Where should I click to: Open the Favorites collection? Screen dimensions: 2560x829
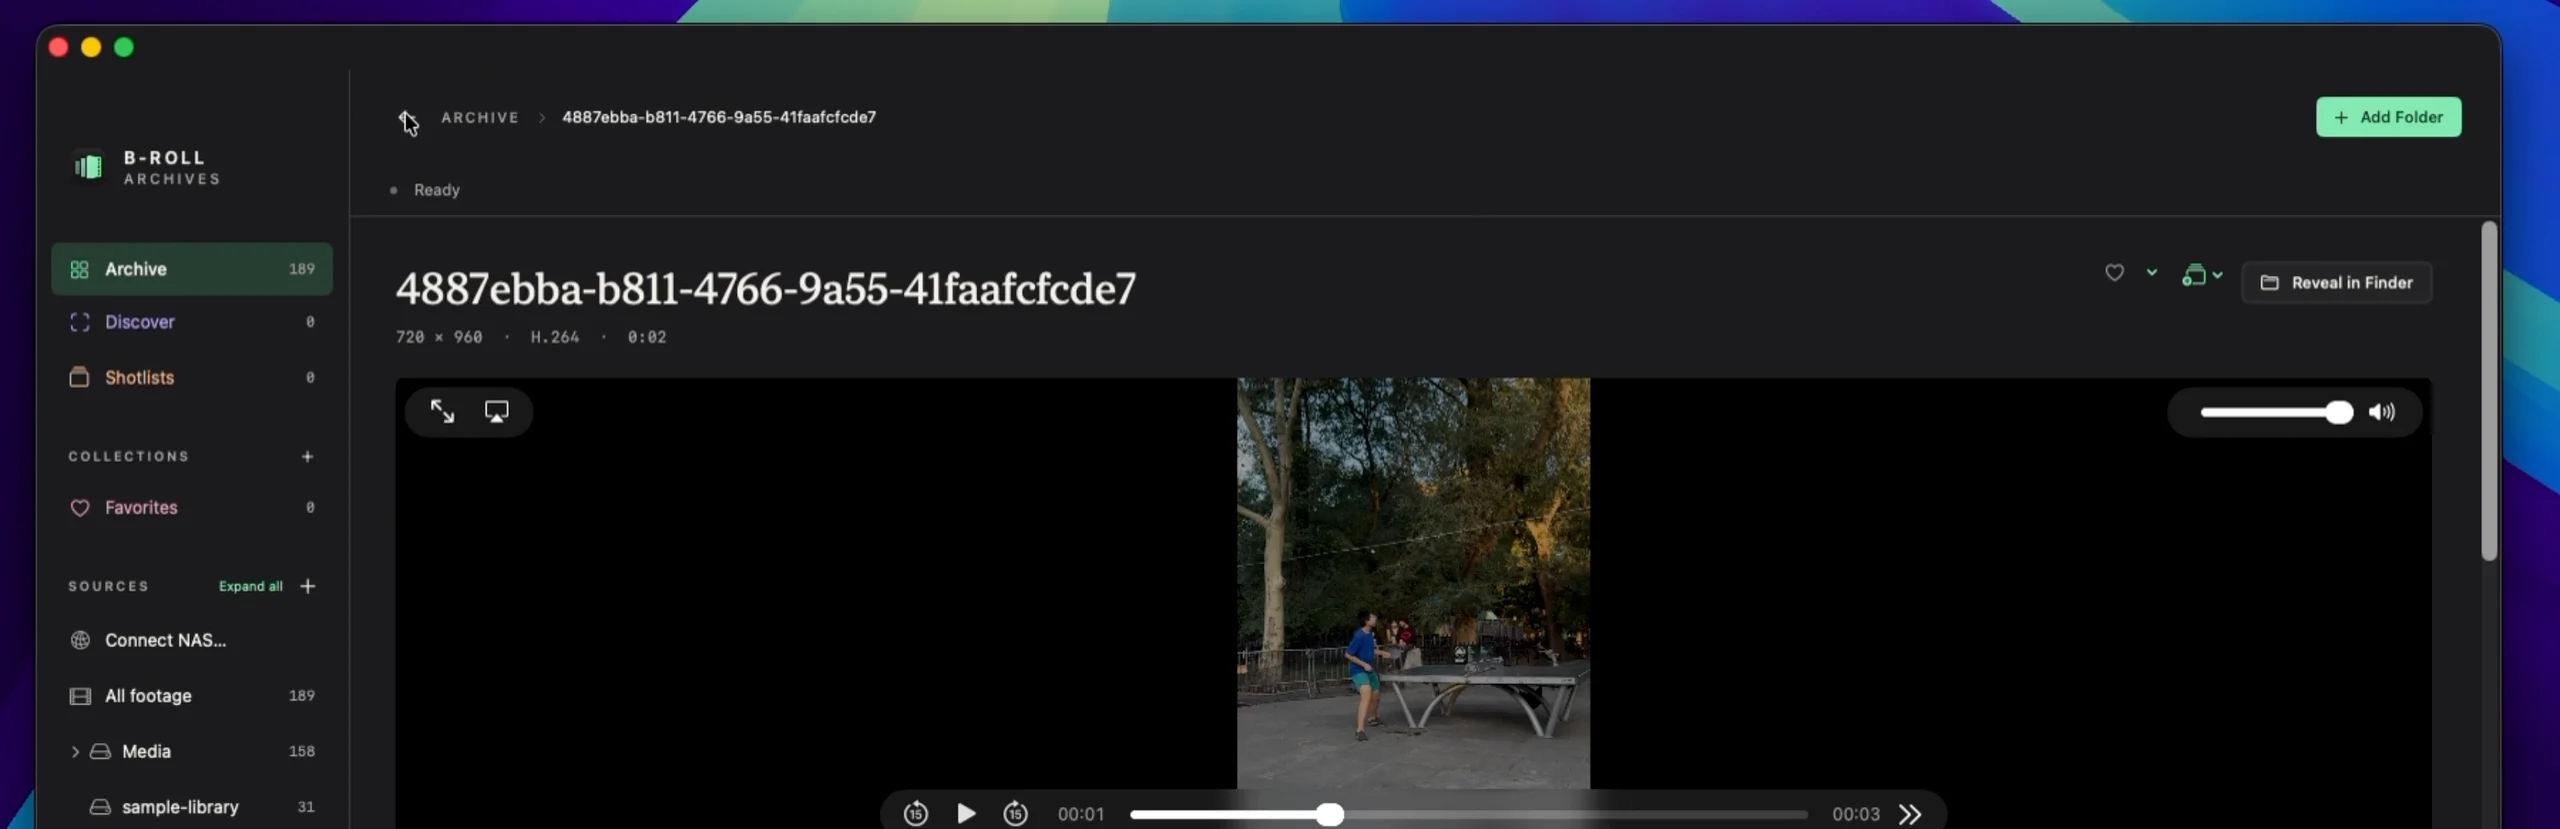(x=192, y=507)
